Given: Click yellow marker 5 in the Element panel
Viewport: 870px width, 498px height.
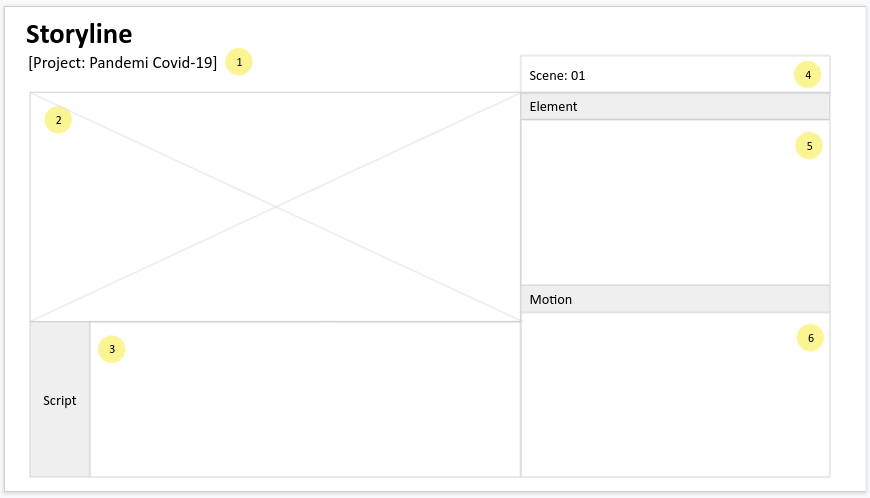Looking at the screenshot, I should point(809,146).
